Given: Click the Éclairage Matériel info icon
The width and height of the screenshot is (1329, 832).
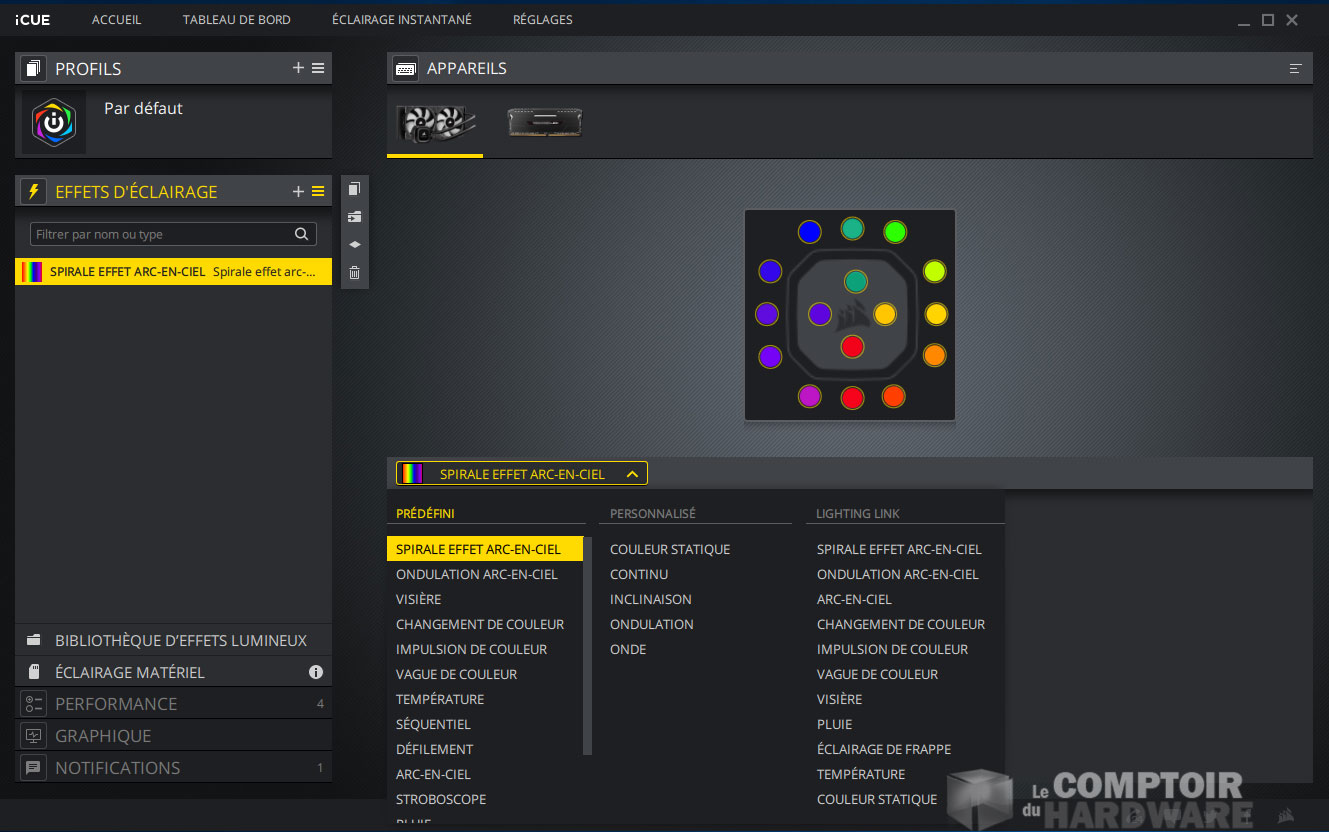Looking at the screenshot, I should 316,672.
